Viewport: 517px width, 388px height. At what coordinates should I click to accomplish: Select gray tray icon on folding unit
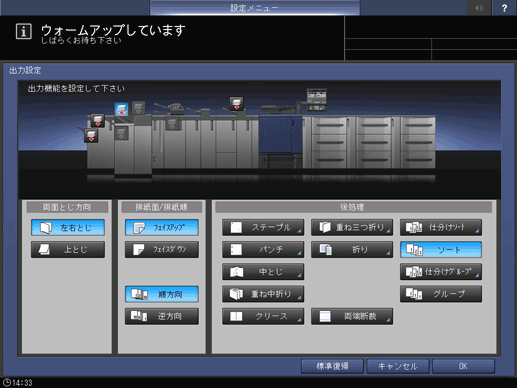tap(172, 123)
